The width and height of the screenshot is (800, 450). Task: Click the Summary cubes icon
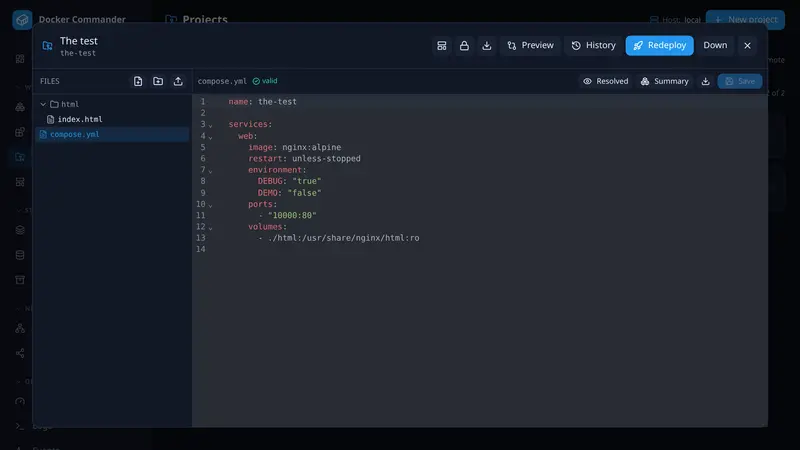coord(645,81)
